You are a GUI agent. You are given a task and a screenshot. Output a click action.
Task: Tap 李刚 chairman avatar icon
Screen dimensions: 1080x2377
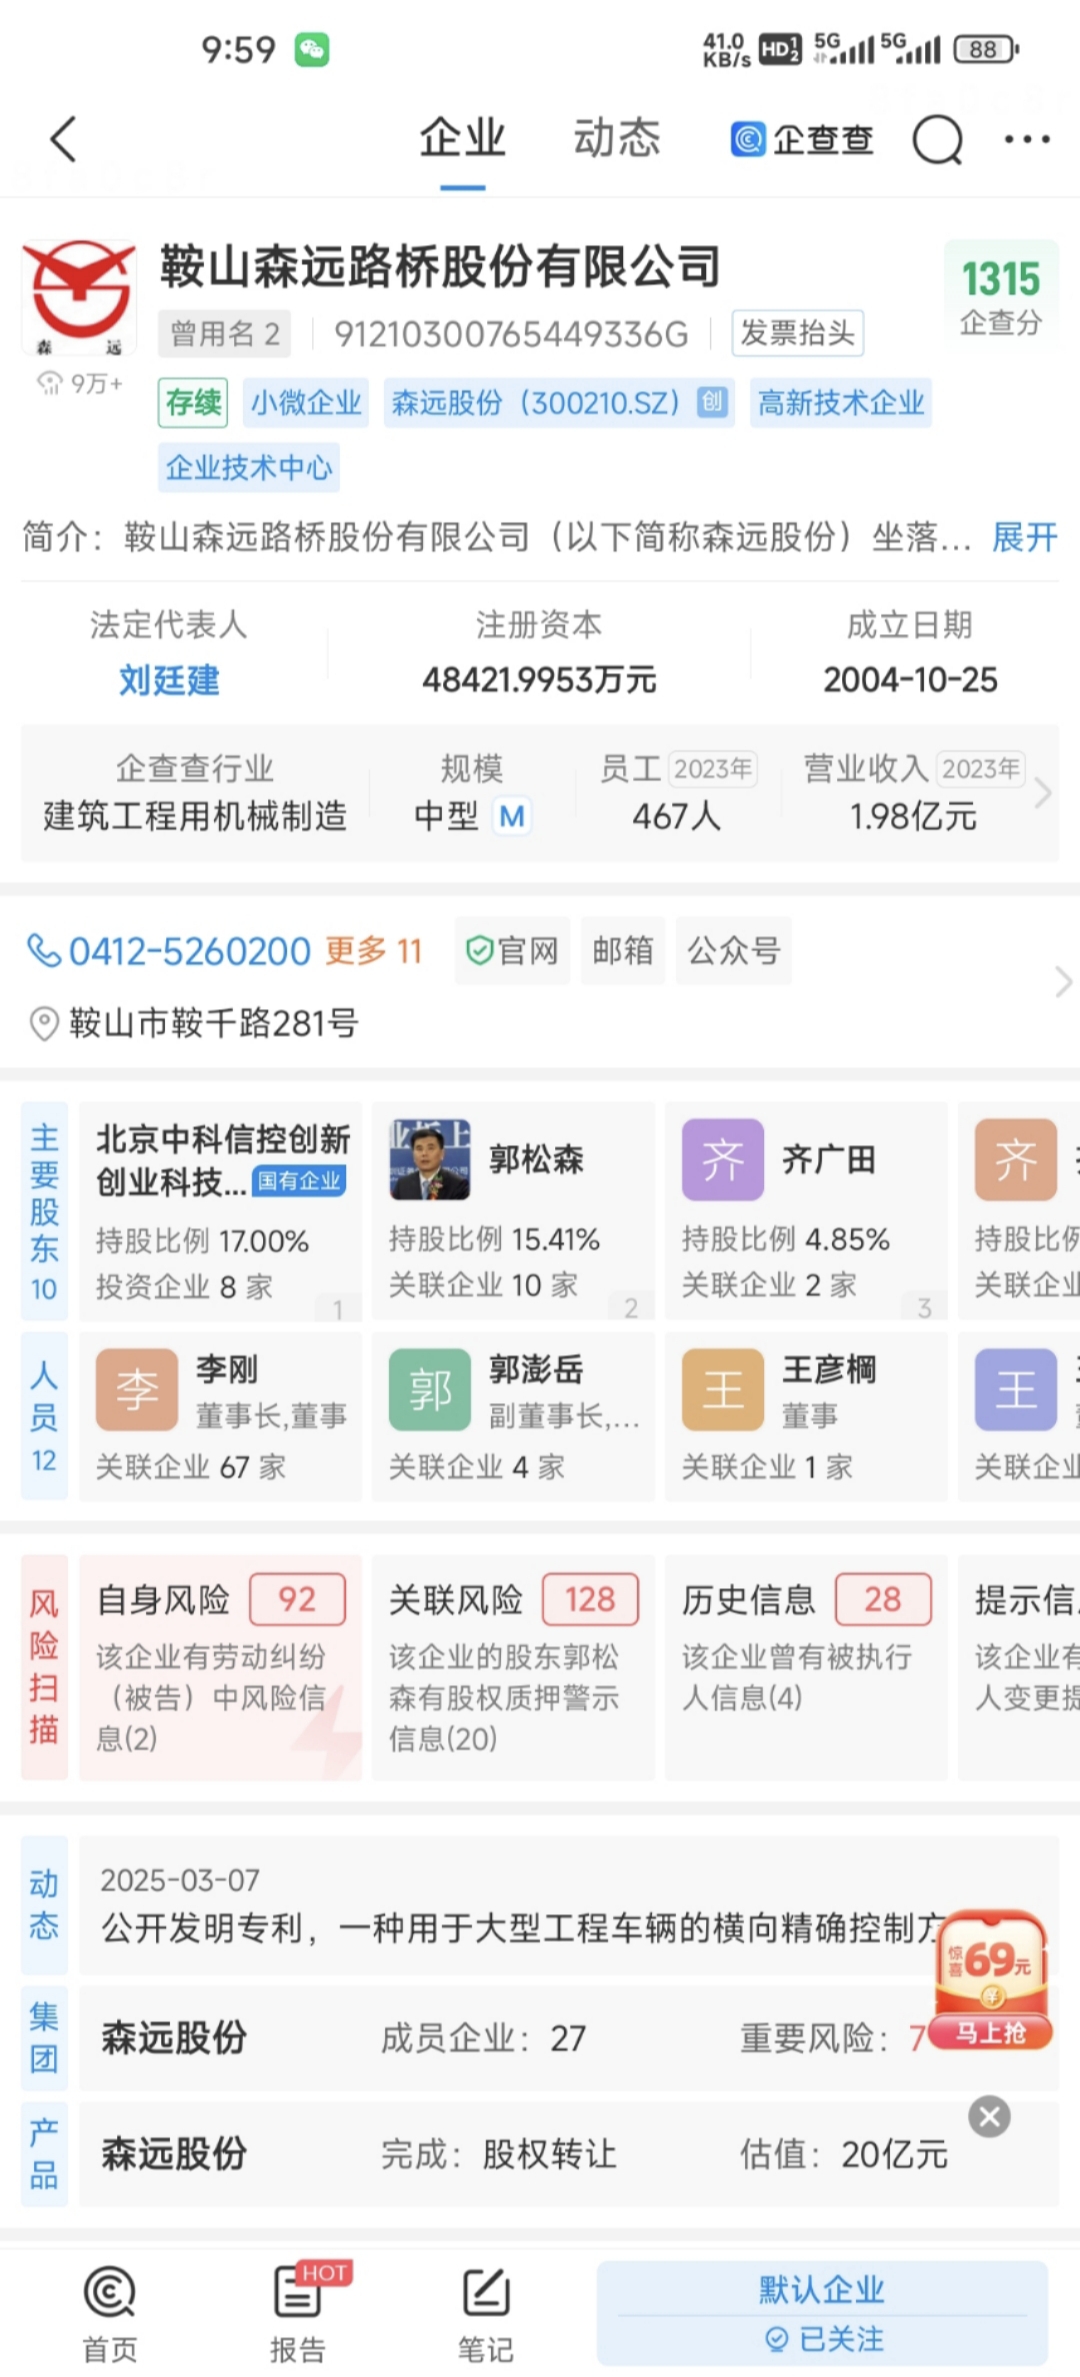tap(137, 1390)
